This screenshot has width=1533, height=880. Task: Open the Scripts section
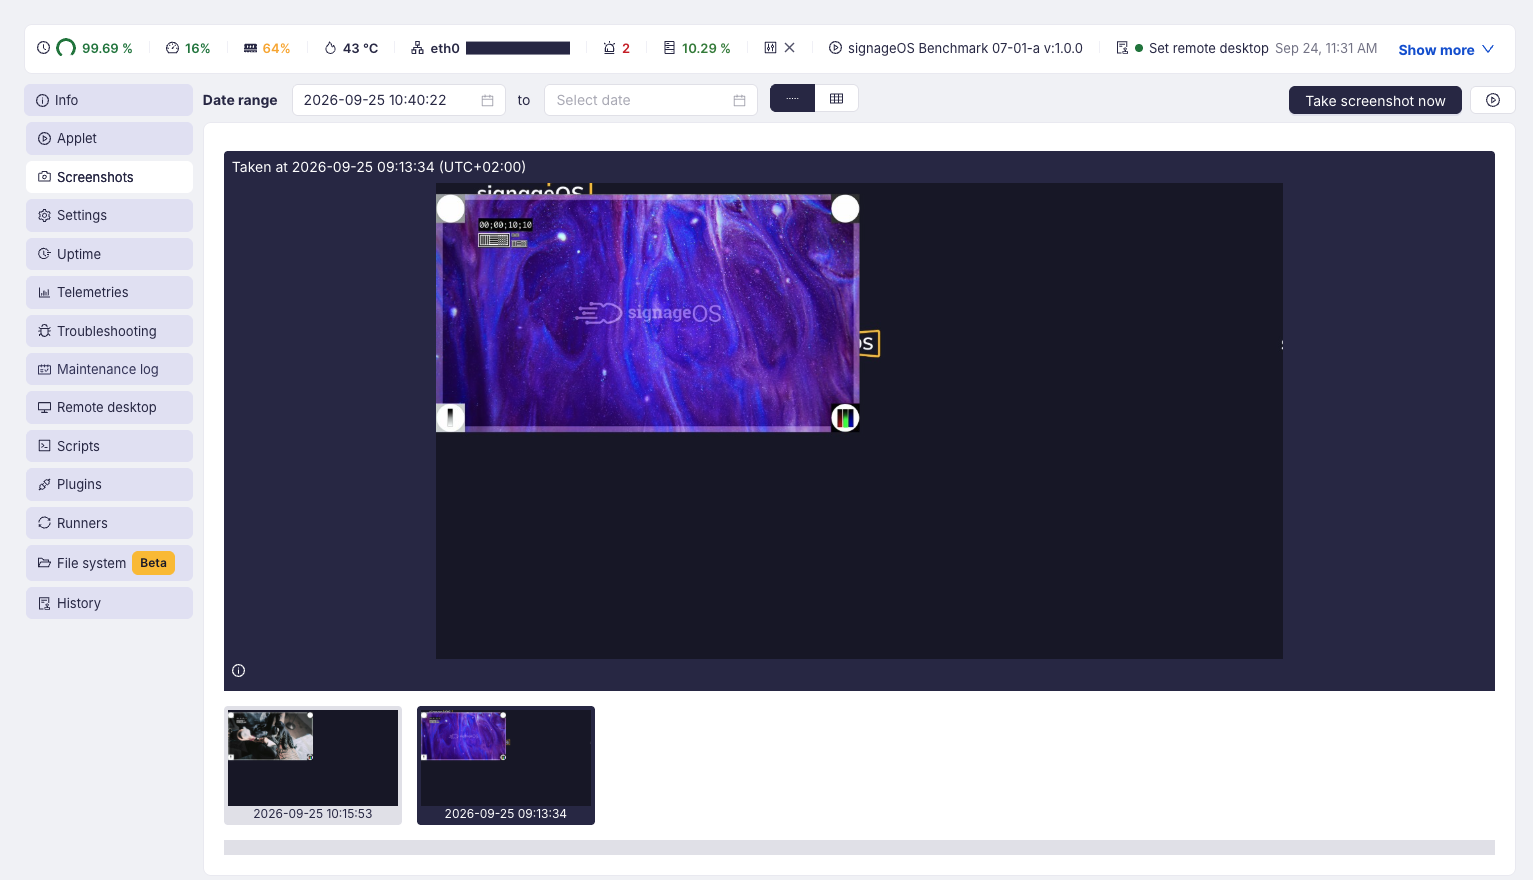point(109,446)
